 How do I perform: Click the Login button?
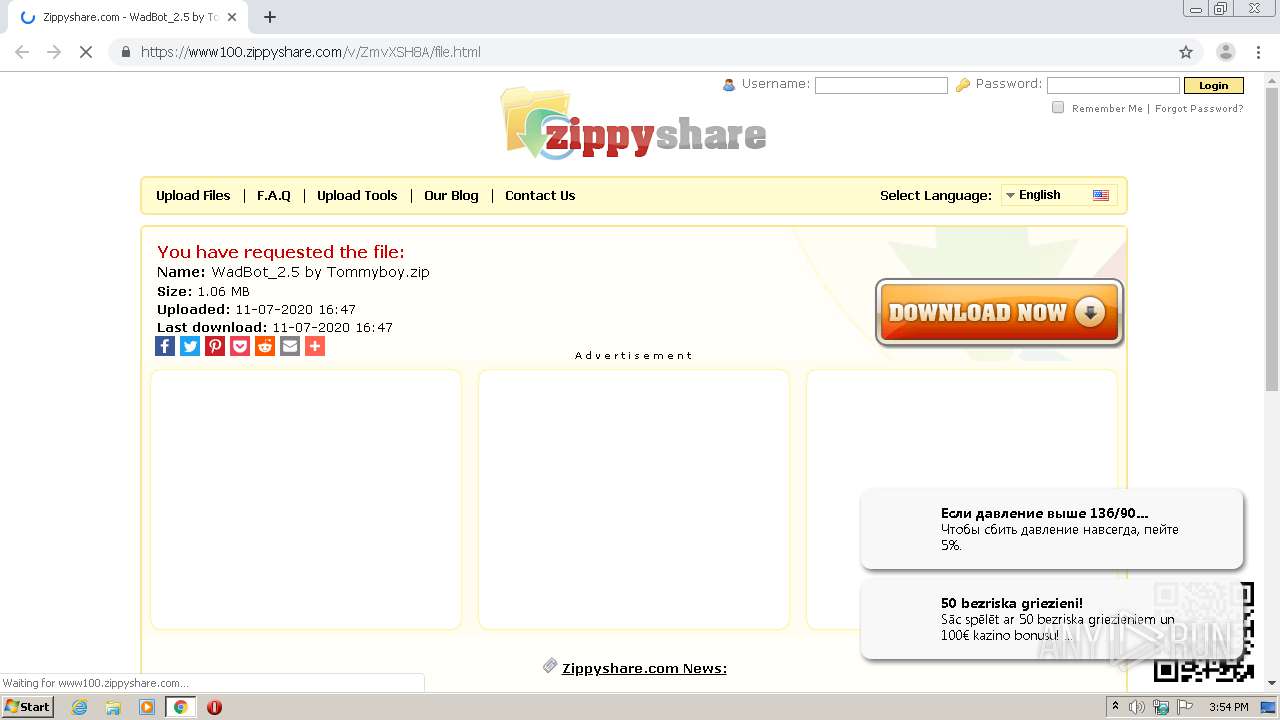1214,86
